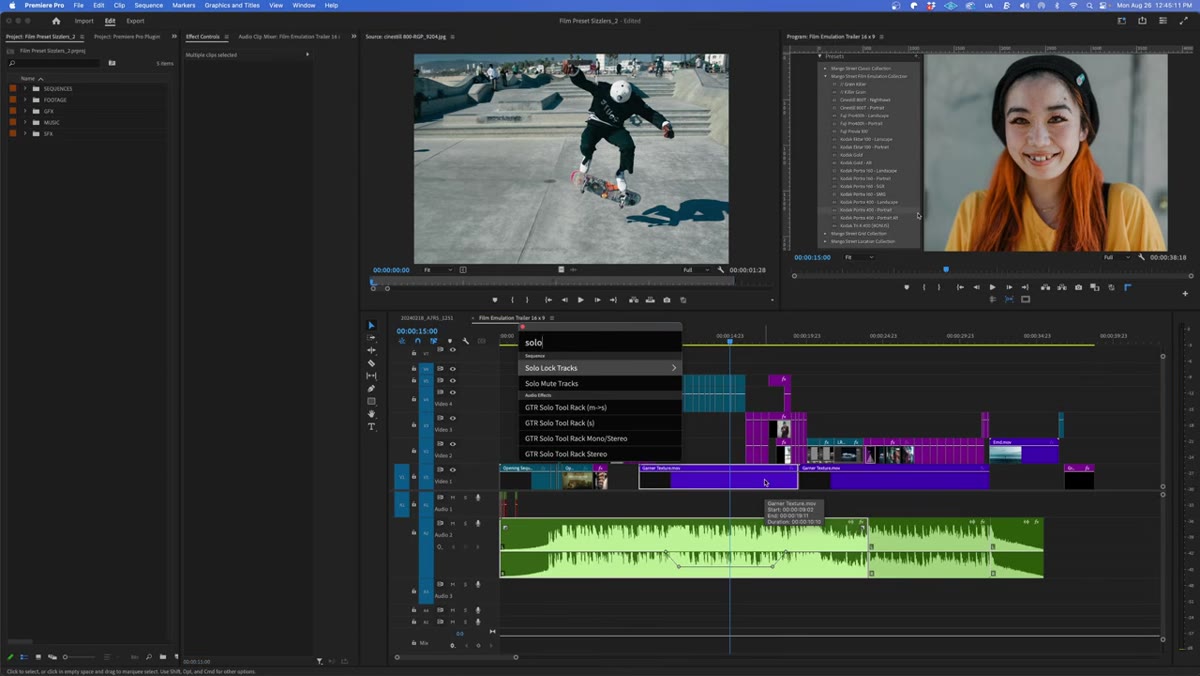Add marker in Source monitor
This screenshot has width=1200, height=676.
[x=494, y=300]
